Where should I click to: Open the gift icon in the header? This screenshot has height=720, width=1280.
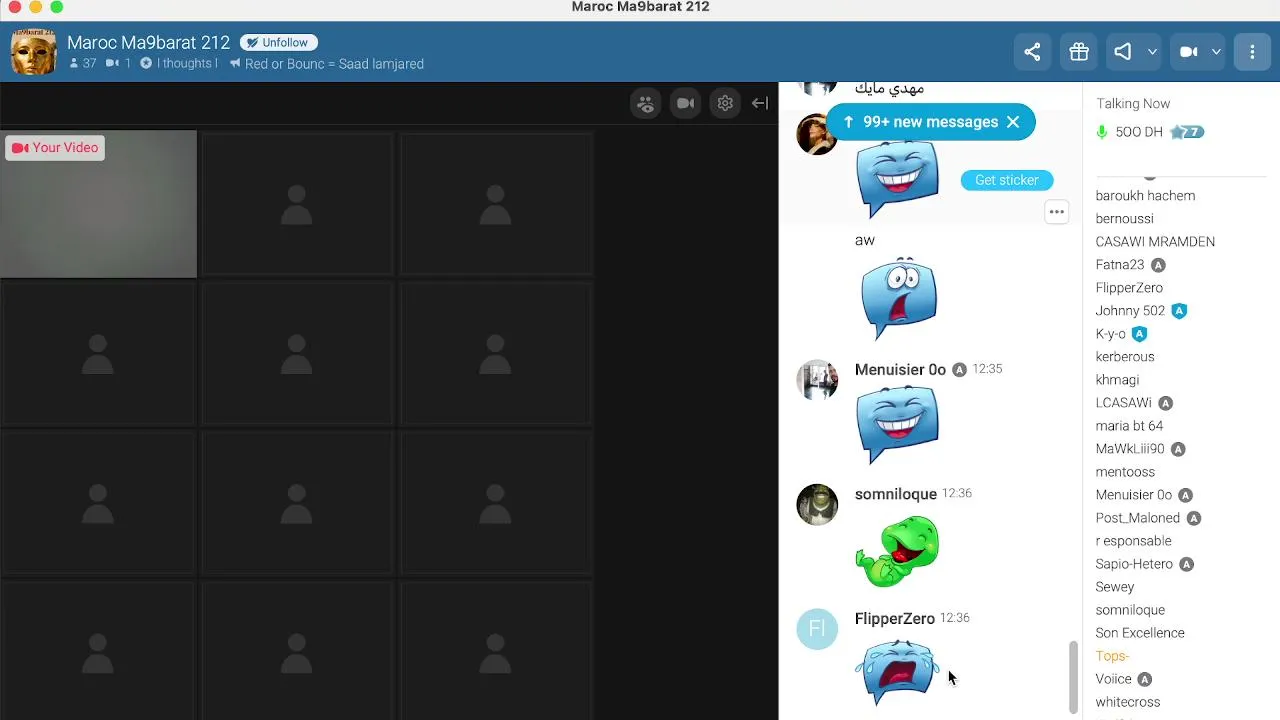pyautogui.click(x=1079, y=52)
